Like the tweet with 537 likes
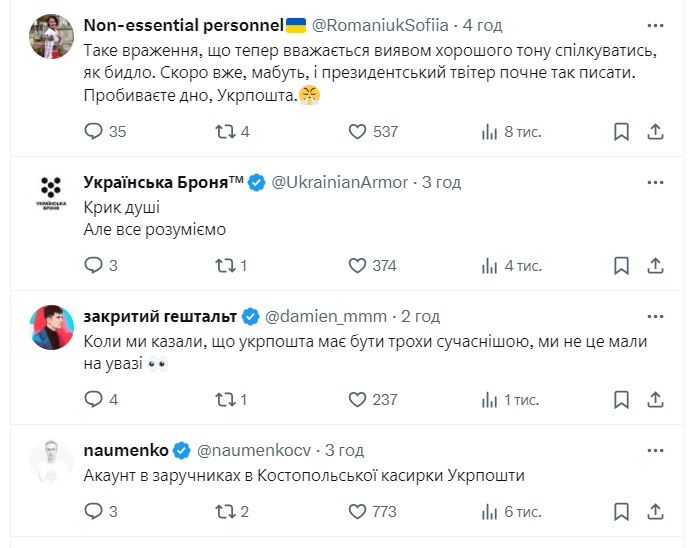Screen dimensions: 693x548 coord(358,131)
